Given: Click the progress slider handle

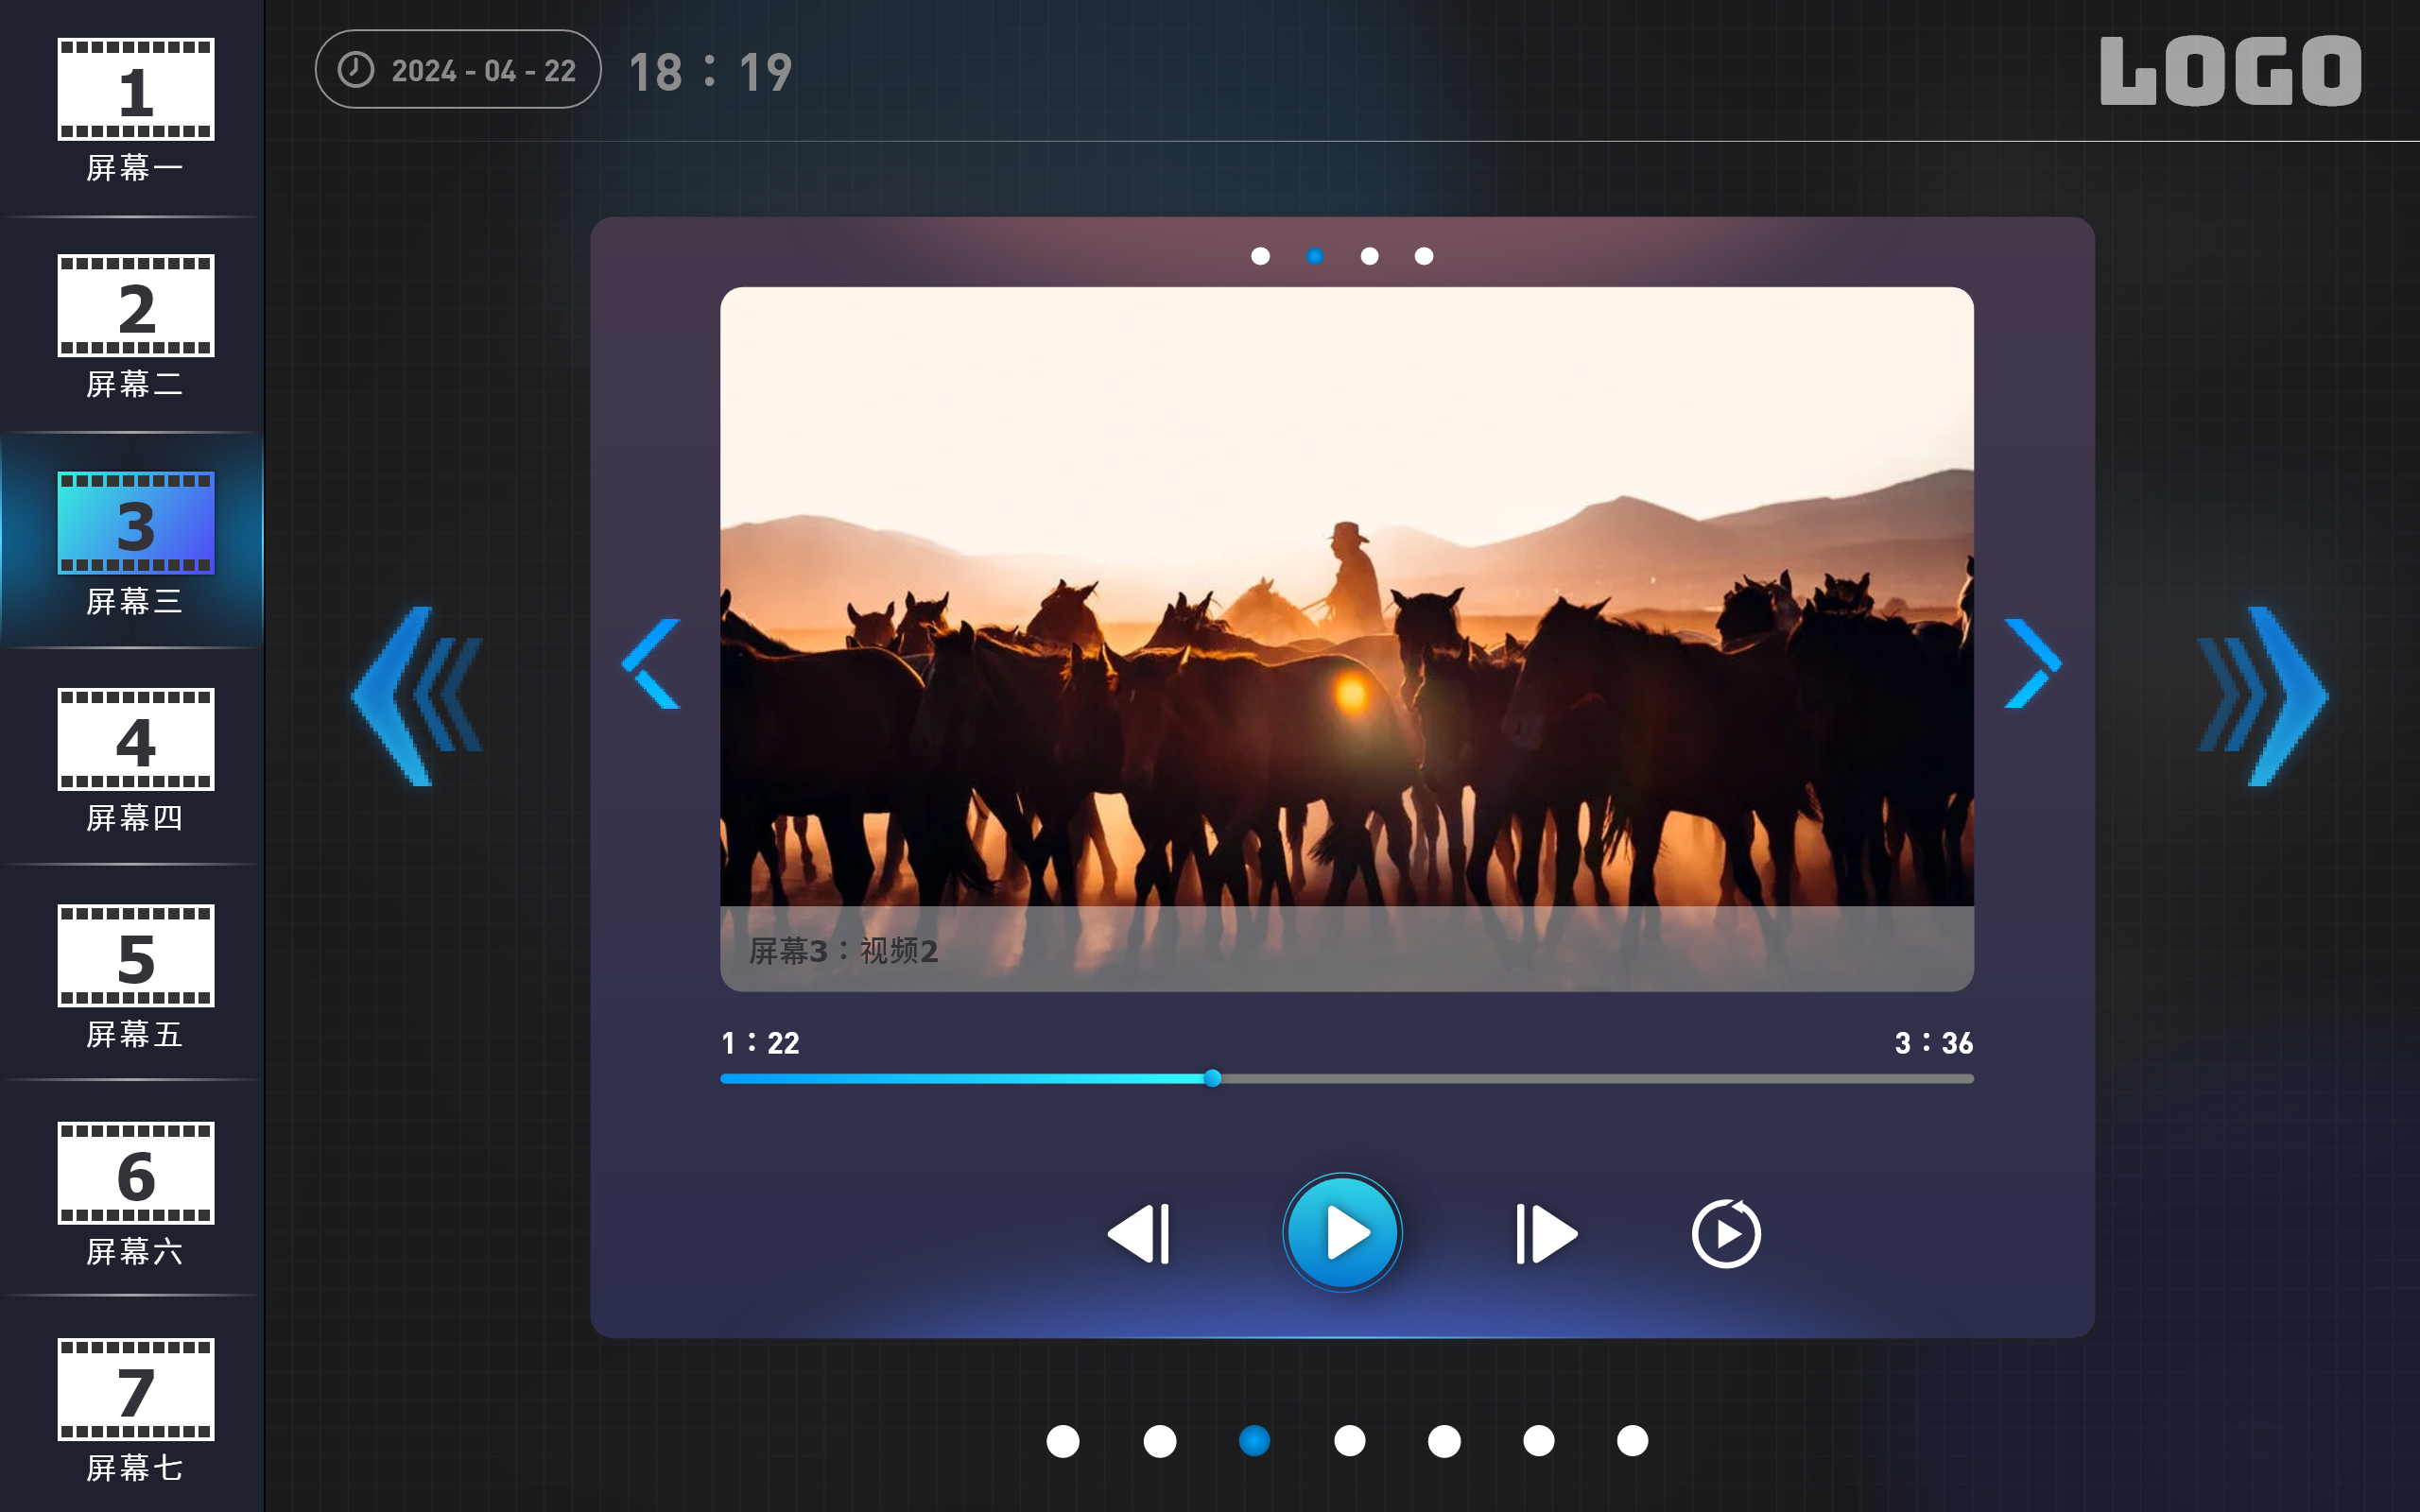Looking at the screenshot, I should click(1212, 1078).
